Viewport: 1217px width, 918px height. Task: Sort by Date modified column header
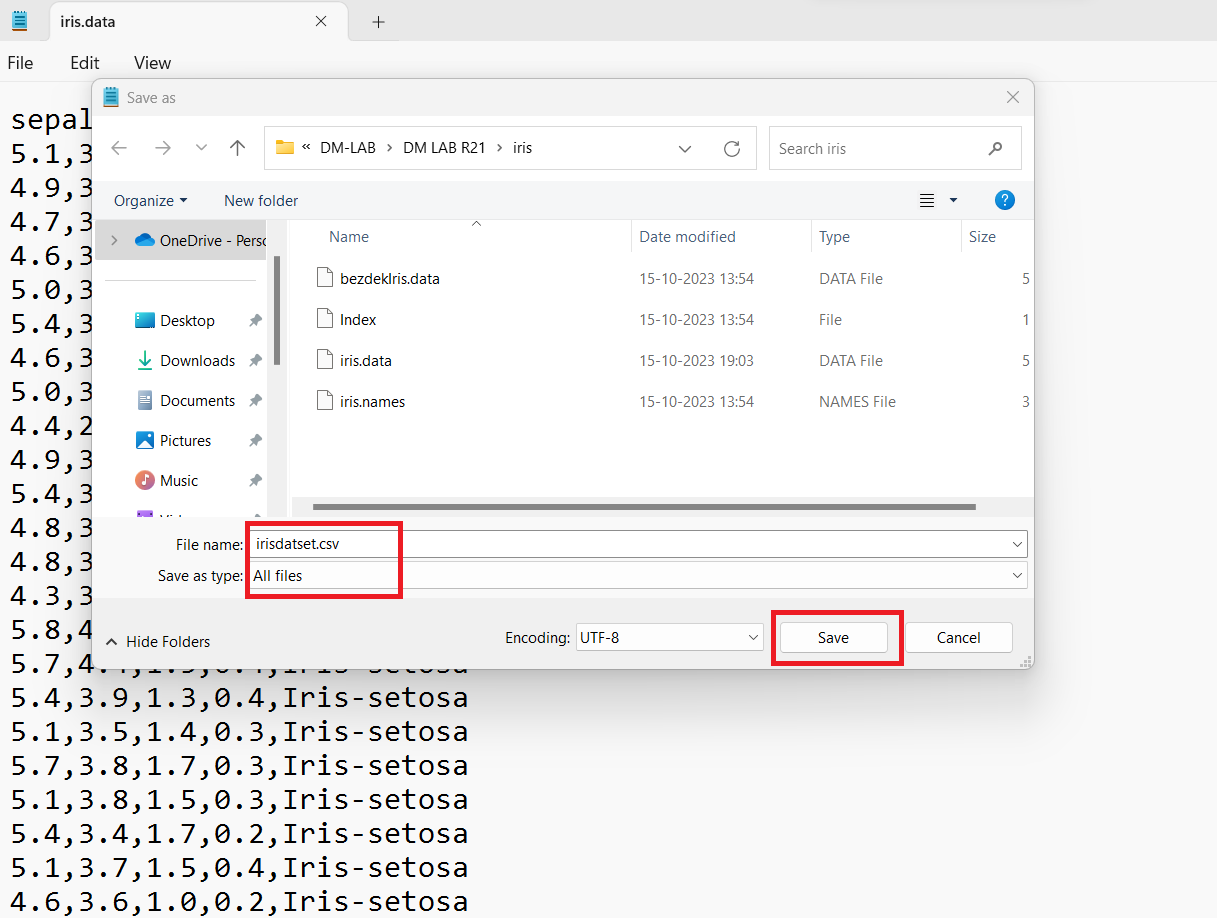click(x=687, y=237)
